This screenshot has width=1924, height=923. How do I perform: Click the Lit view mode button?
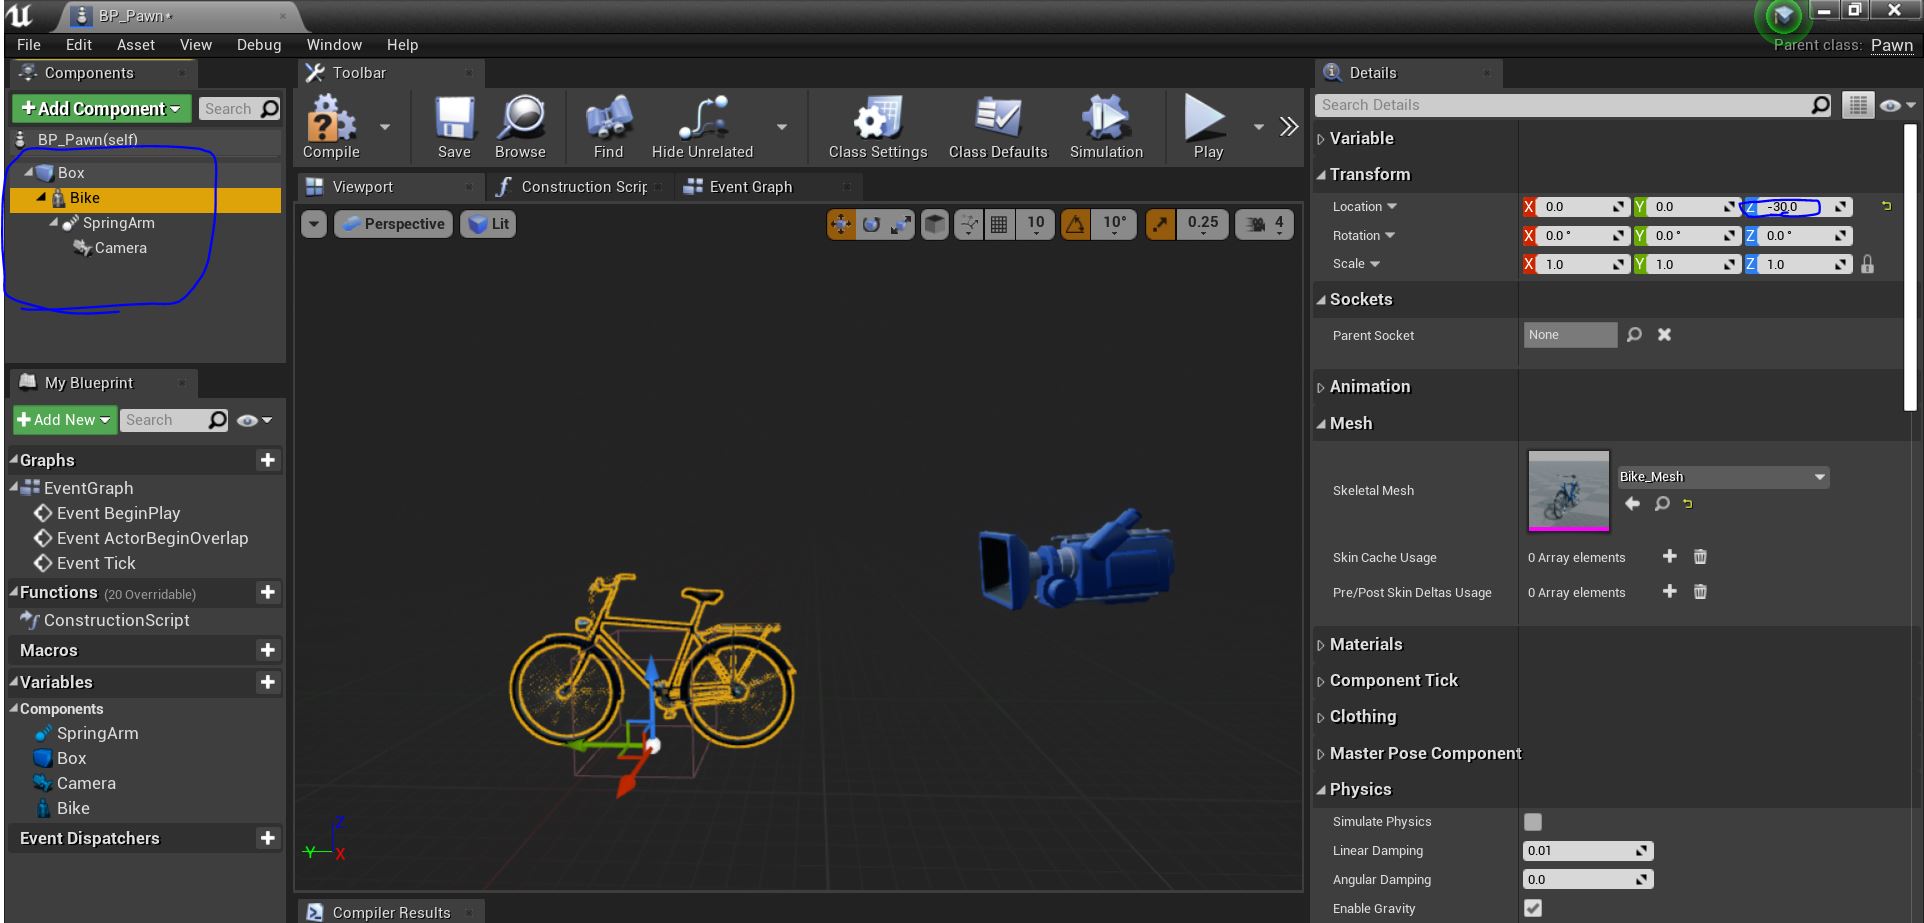[490, 224]
